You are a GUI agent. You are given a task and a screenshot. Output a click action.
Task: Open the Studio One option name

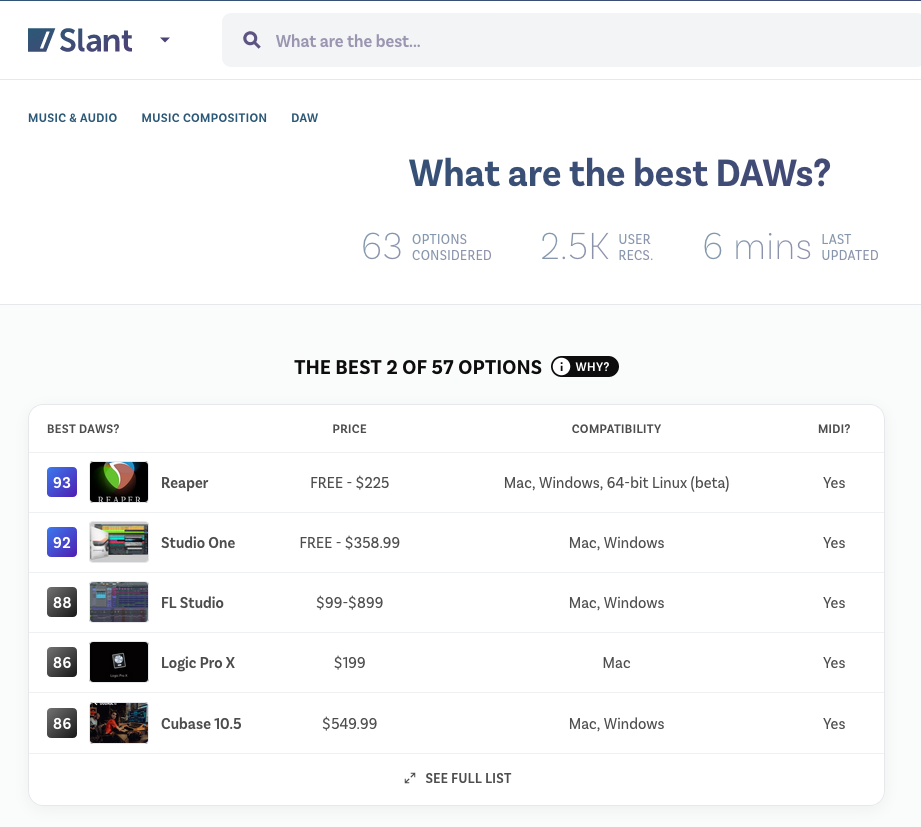(x=198, y=543)
